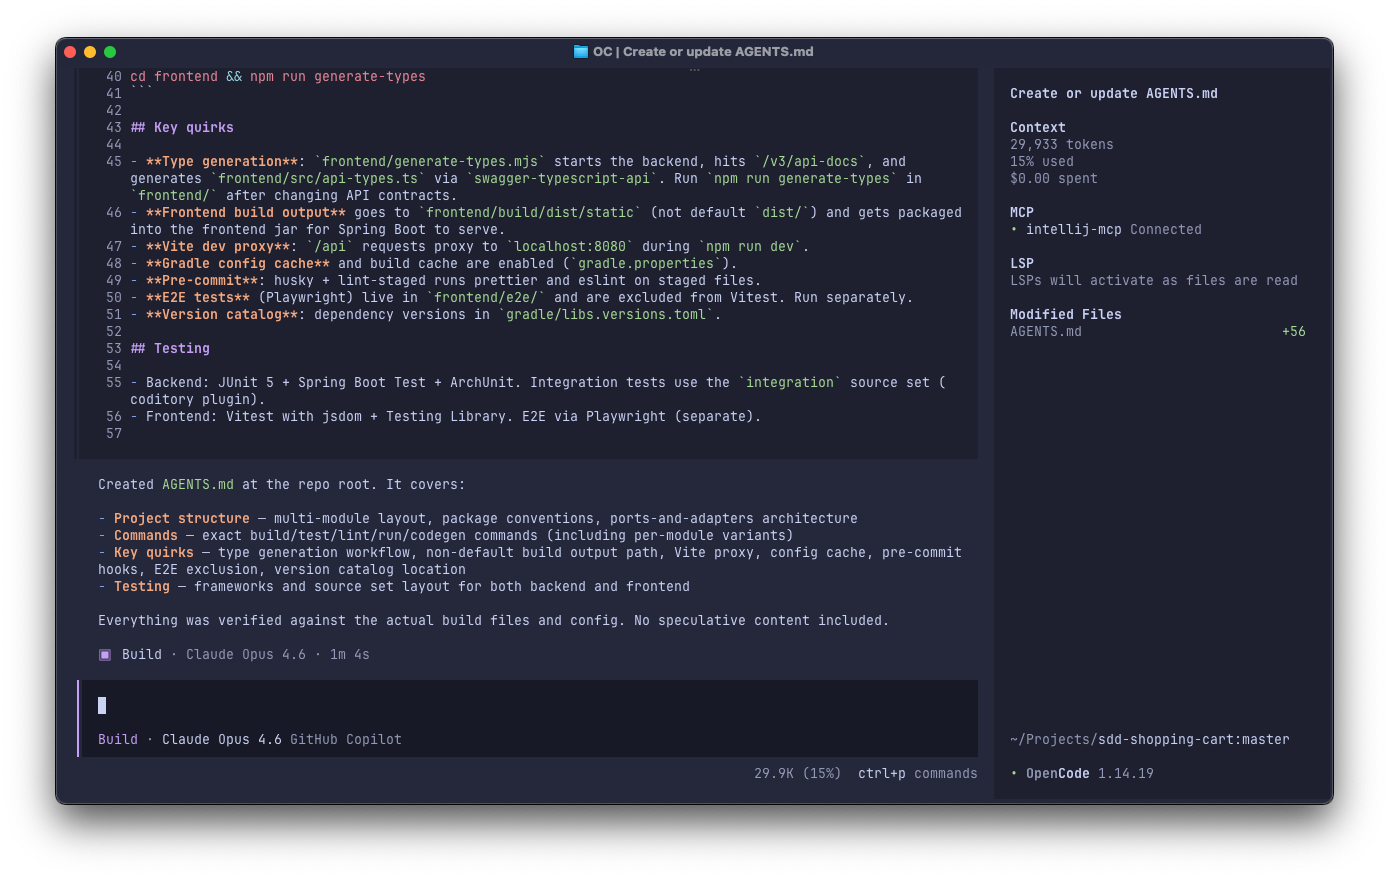Click the 1m 4s duration label
Screen dimensions: 1389x878
[350, 654]
